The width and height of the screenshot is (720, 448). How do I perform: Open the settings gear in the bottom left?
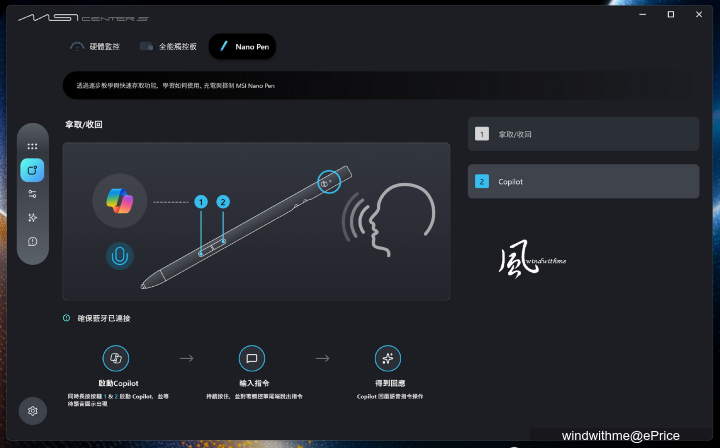point(33,411)
